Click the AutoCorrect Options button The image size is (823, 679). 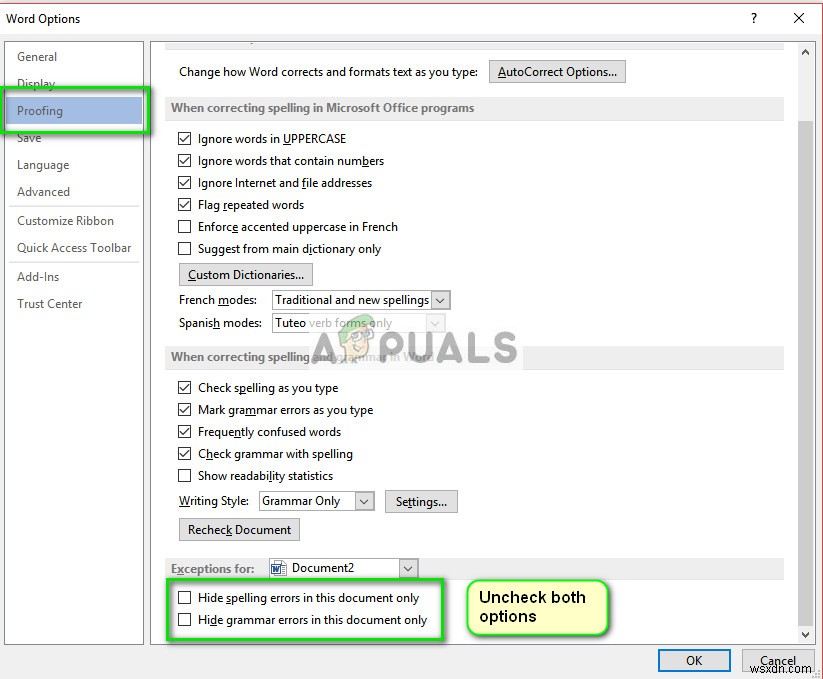[557, 71]
